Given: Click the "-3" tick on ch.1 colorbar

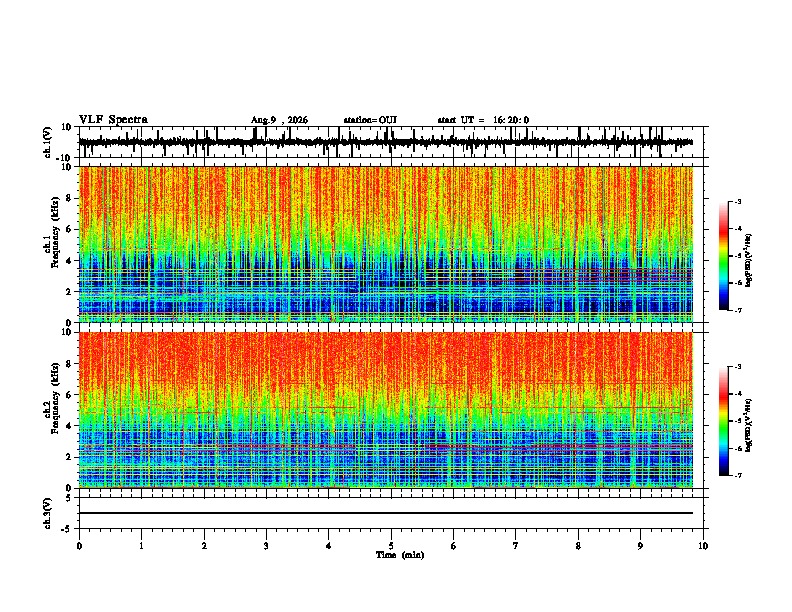Looking at the screenshot, I should click(737, 201).
